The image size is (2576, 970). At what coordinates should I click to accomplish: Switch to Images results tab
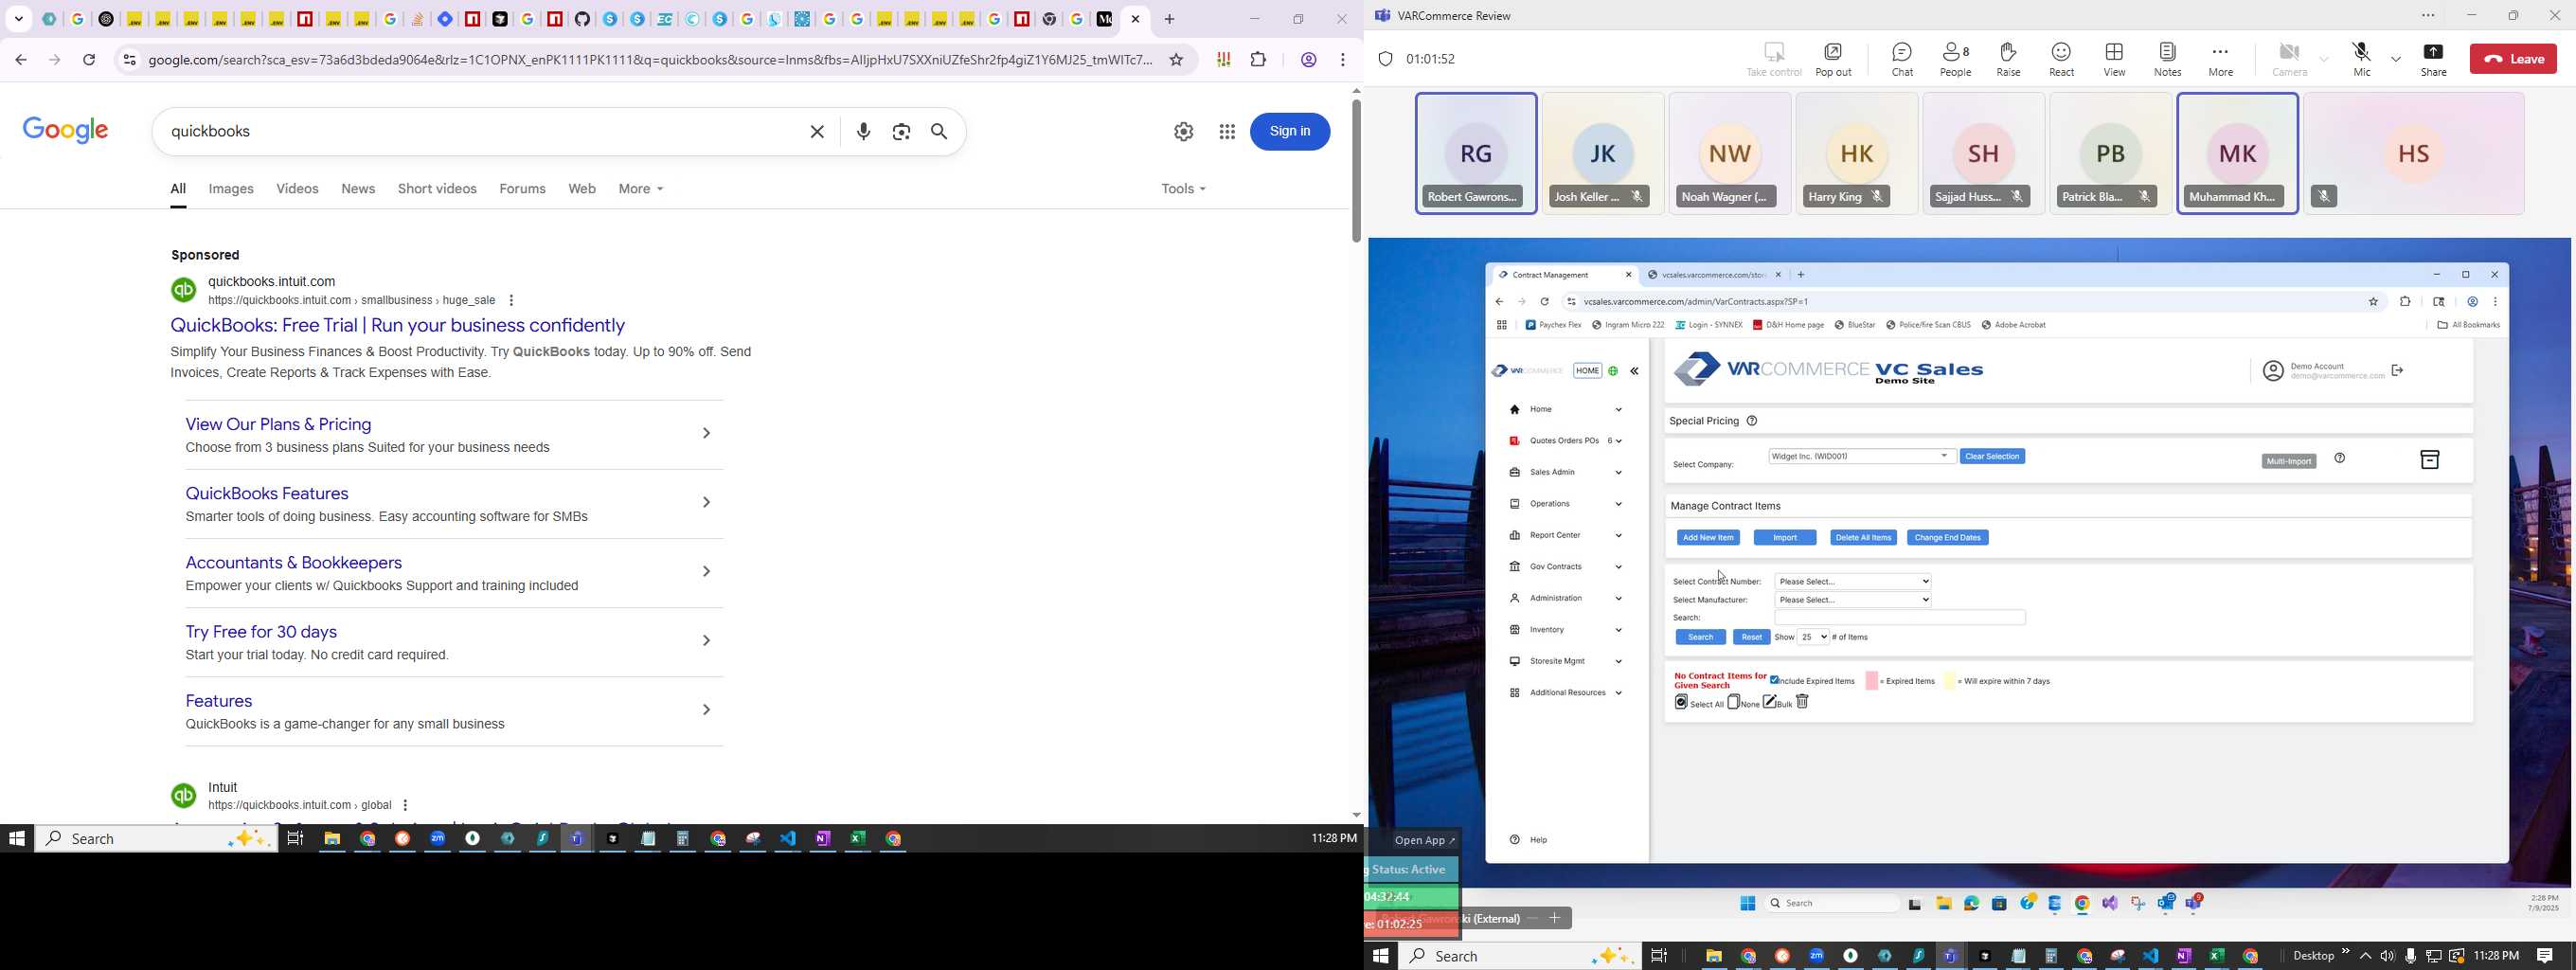tap(231, 189)
